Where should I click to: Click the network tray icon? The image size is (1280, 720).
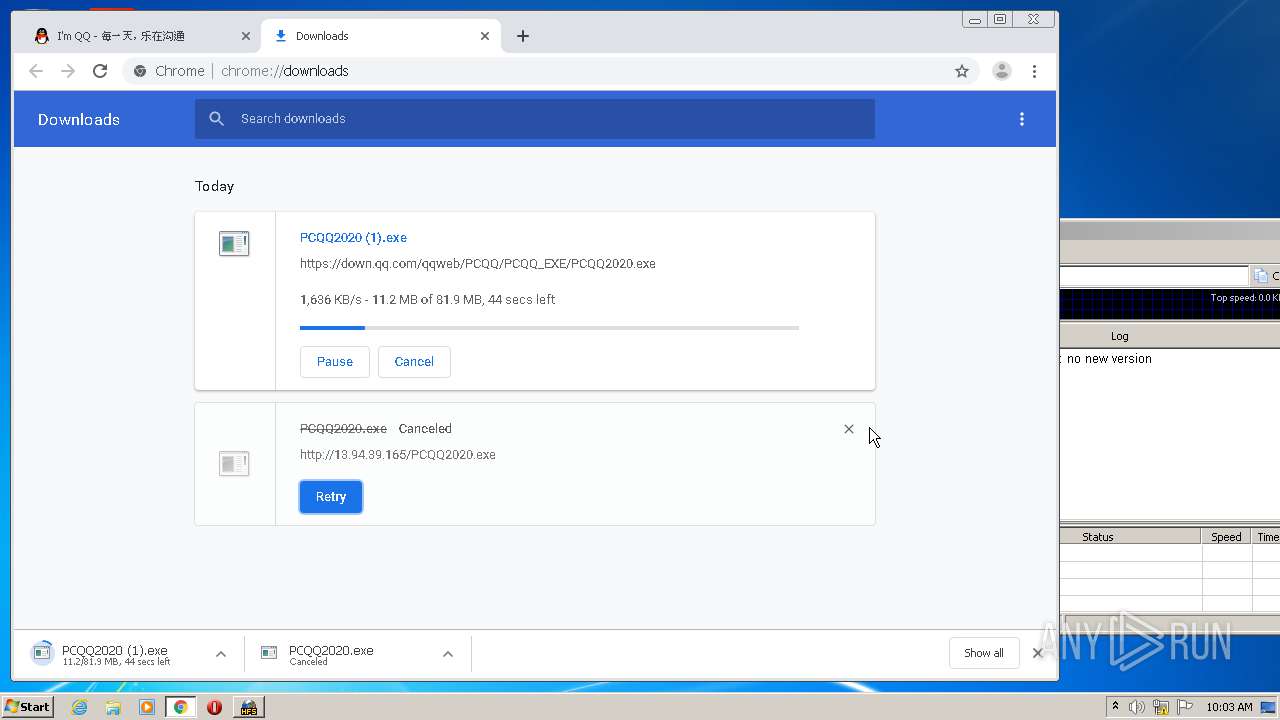(1161, 707)
